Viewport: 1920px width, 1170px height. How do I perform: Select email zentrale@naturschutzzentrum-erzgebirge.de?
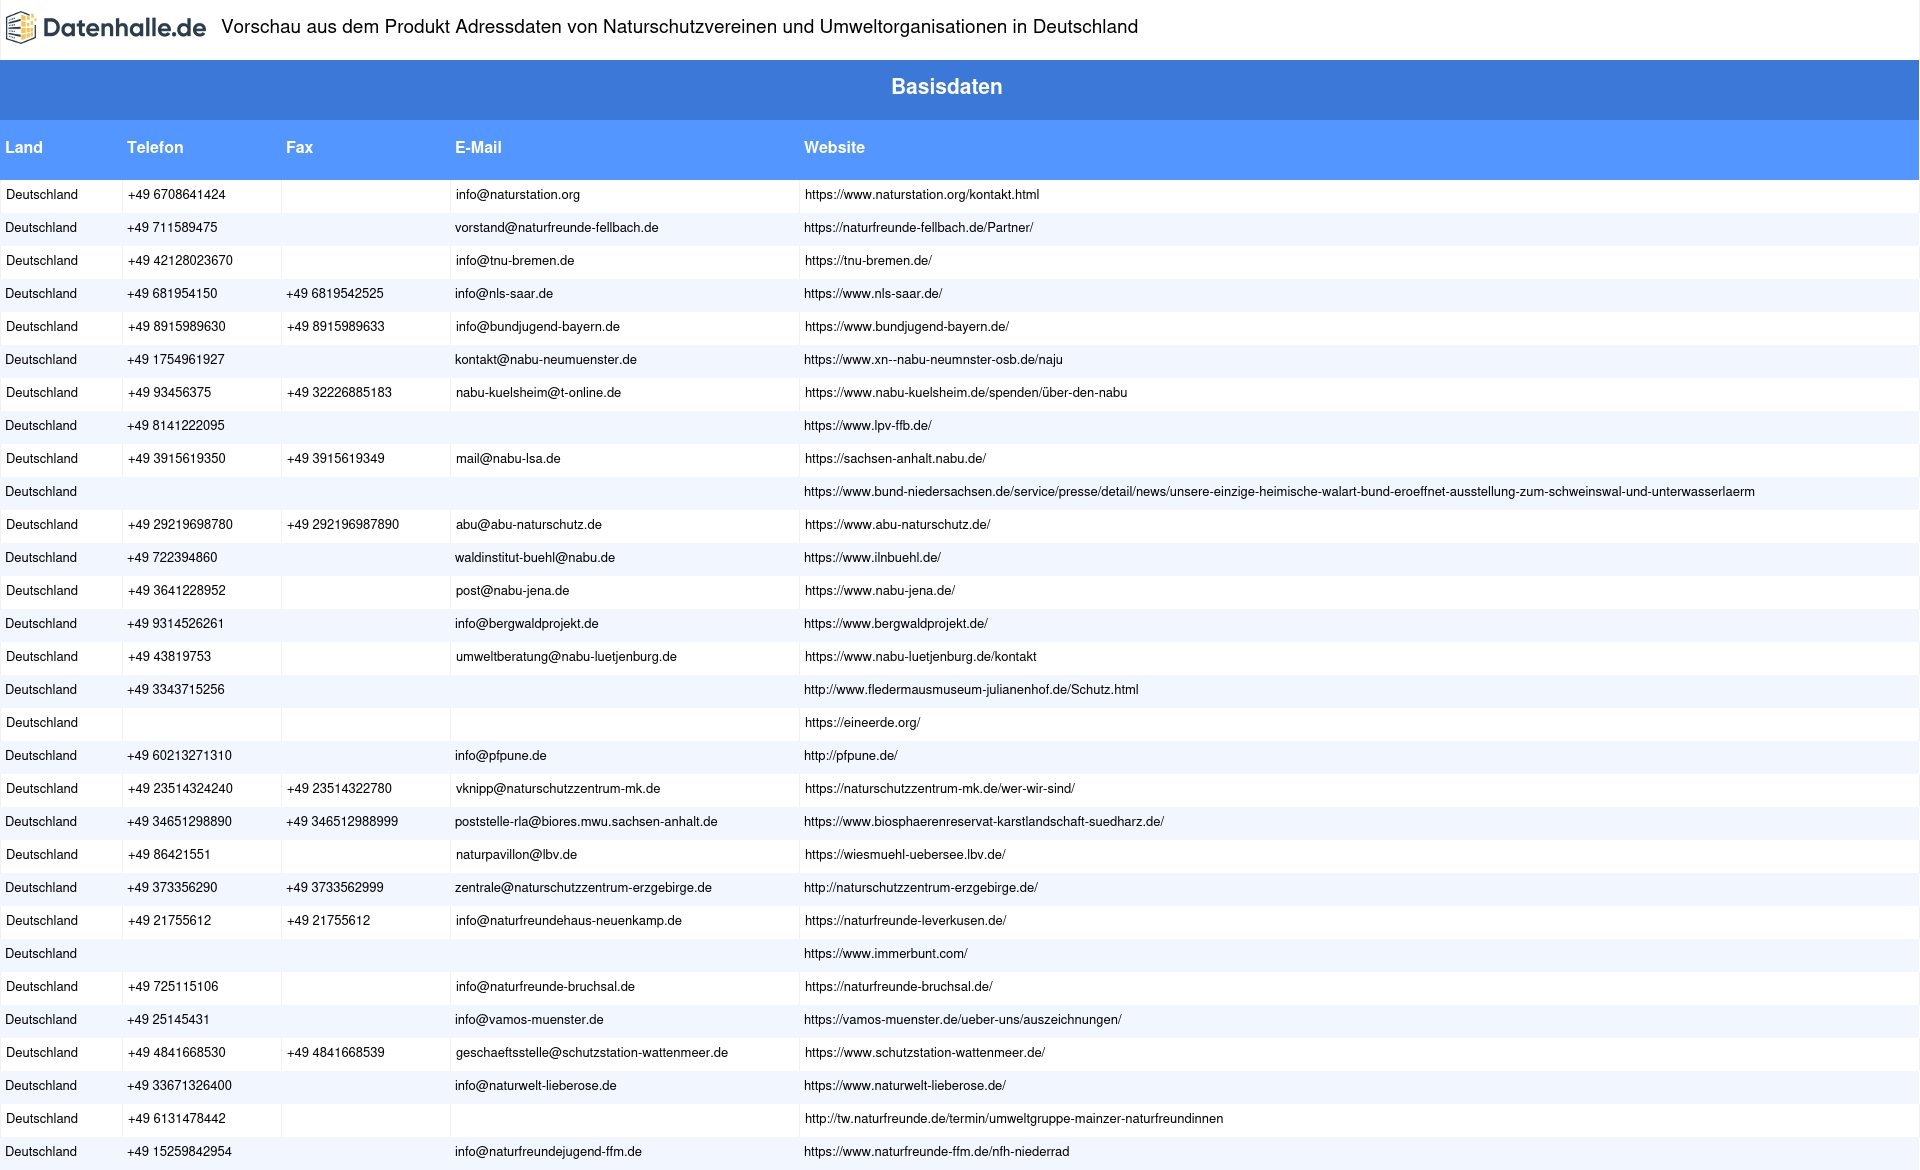583,888
